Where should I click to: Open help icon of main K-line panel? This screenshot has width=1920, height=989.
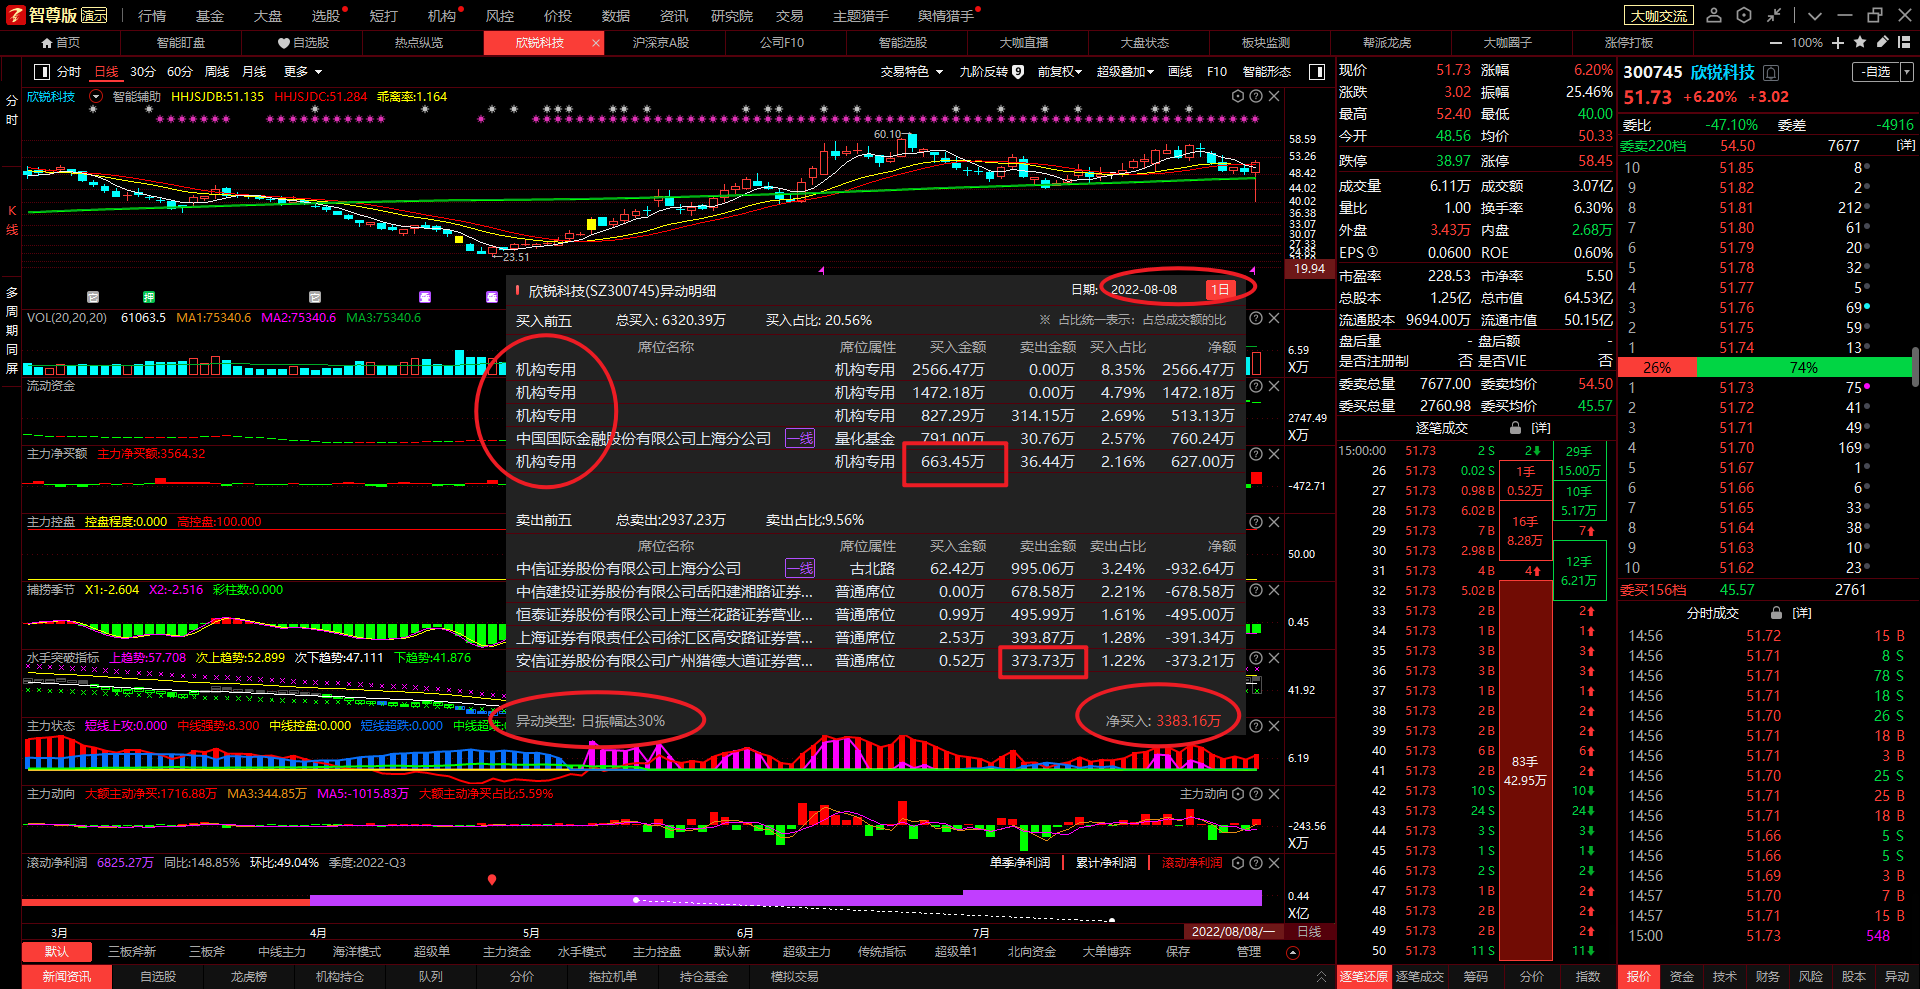point(1256,97)
